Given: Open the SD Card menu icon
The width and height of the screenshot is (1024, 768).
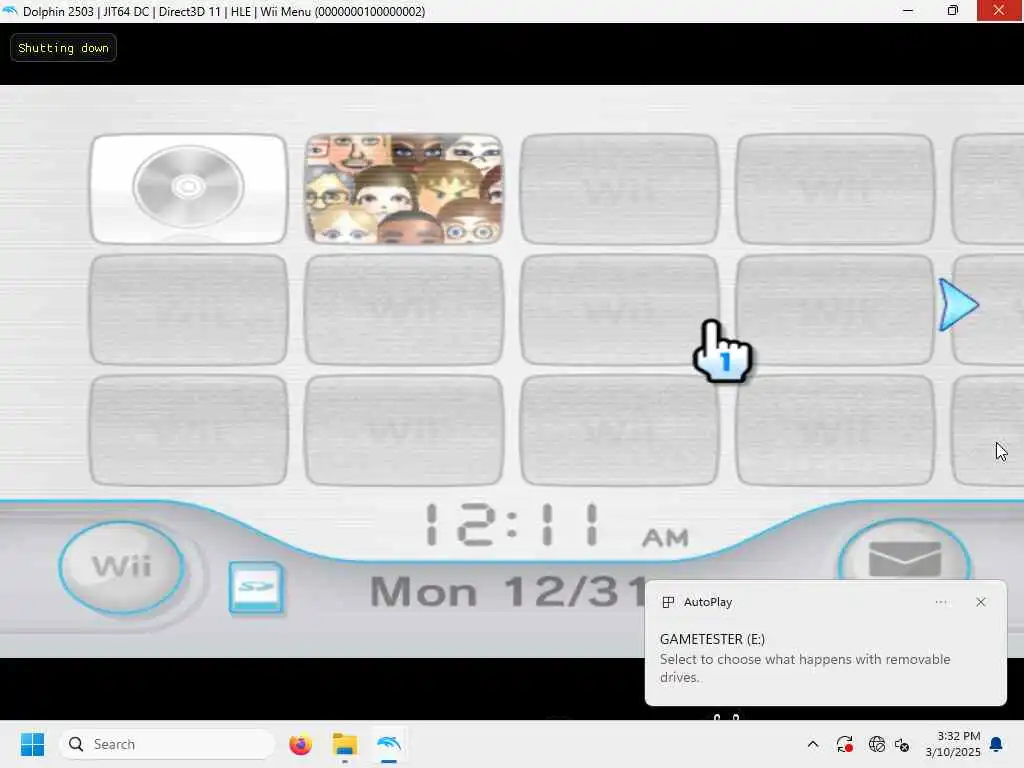Looking at the screenshot, I should pyautogui.click(x=256, y=588).
